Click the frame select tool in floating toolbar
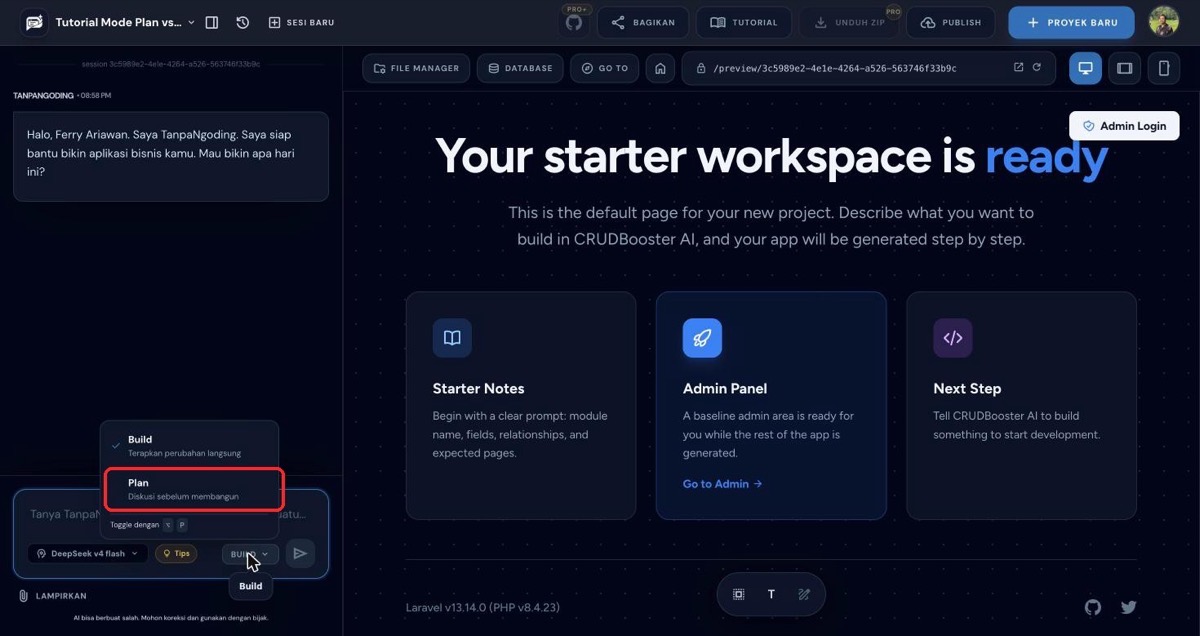The width and height of the screenshot is (1200, 636). (x=739, y=594)
